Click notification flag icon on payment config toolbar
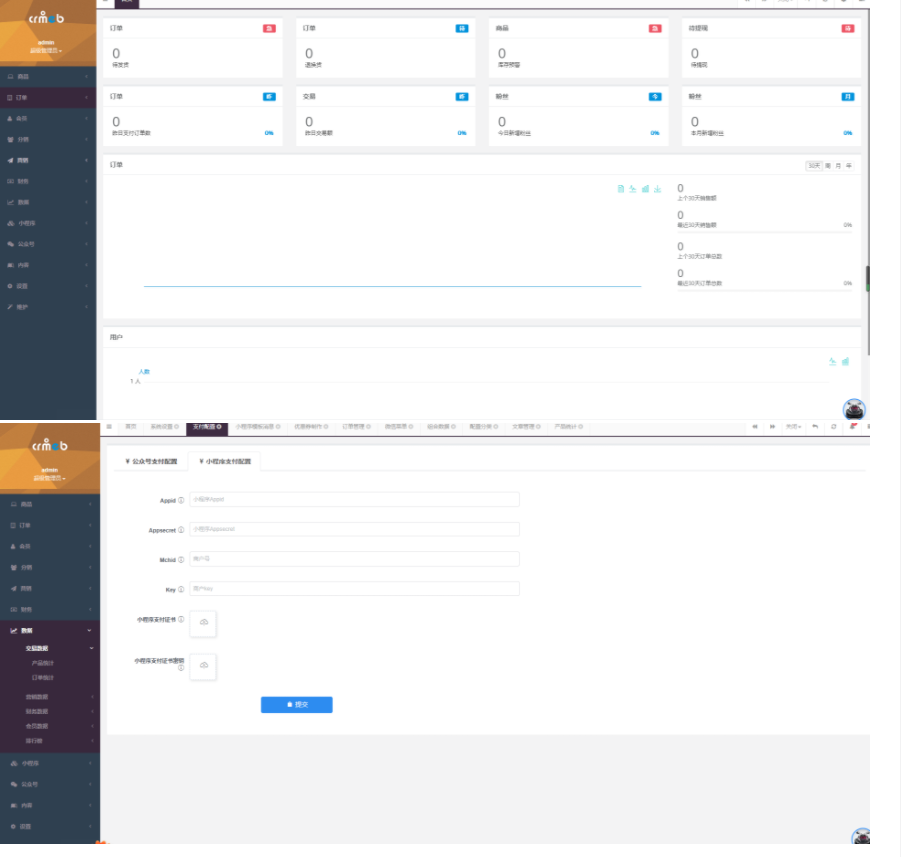901x857 pixels. pos(853,426)
